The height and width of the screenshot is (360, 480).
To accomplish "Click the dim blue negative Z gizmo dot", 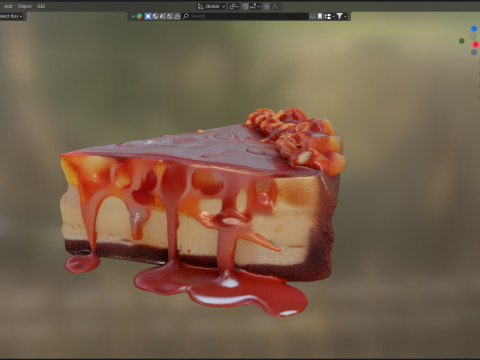I will [474, 52].
